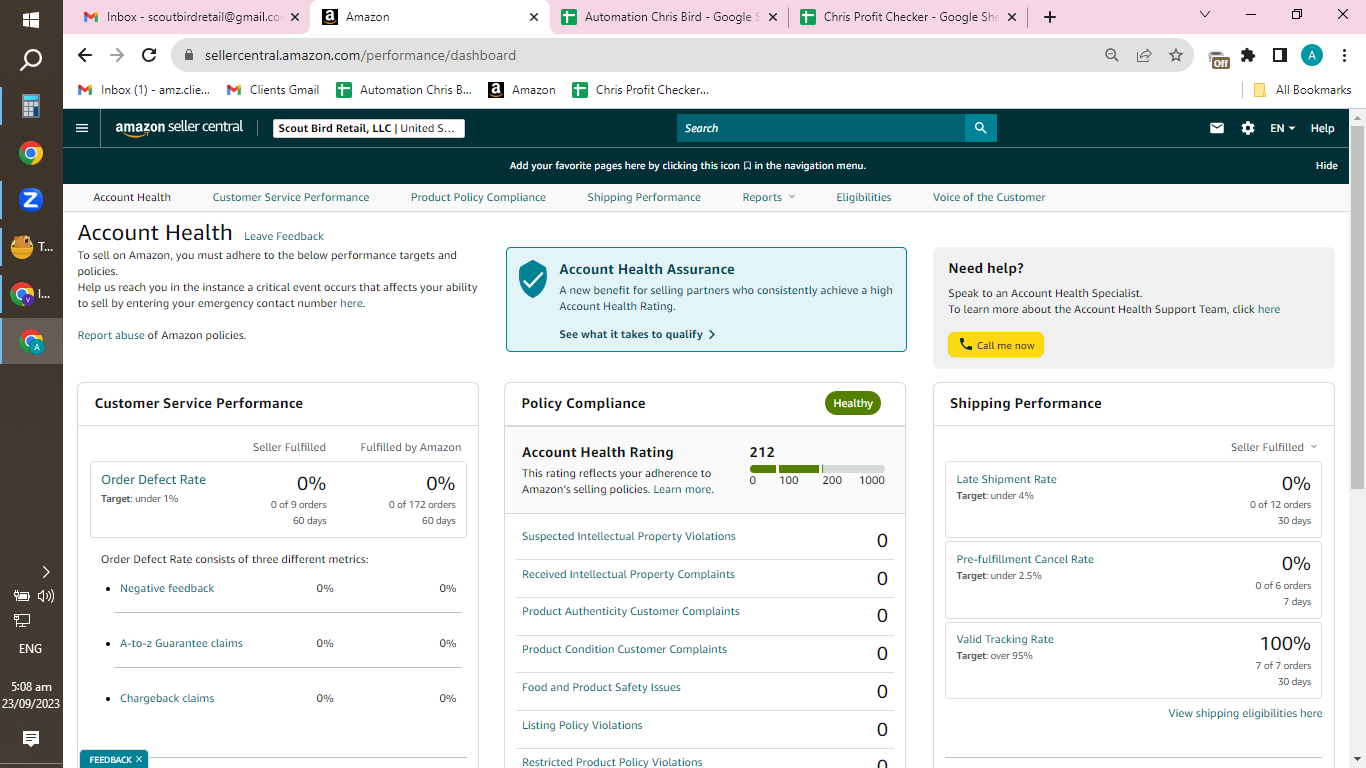Open the messages envelope icon

(1217, 128)
